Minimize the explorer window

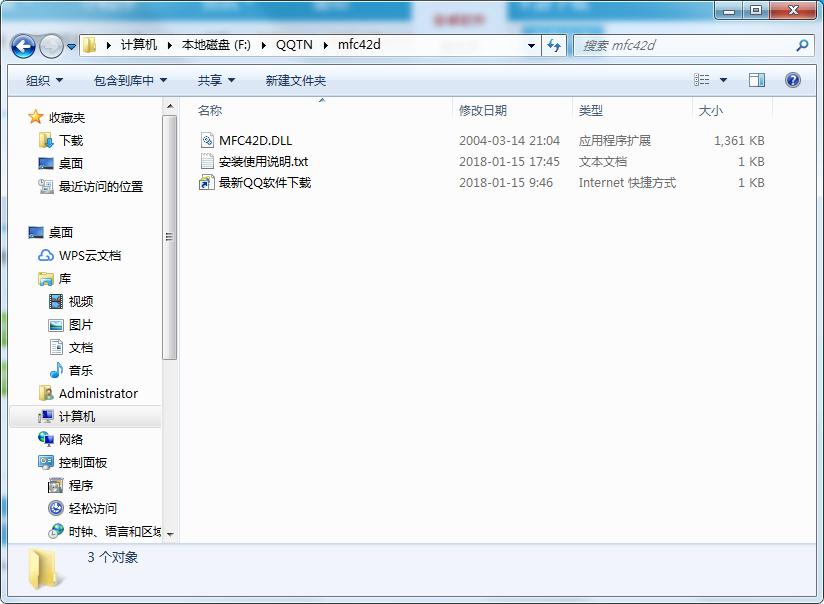click(729, 11)
